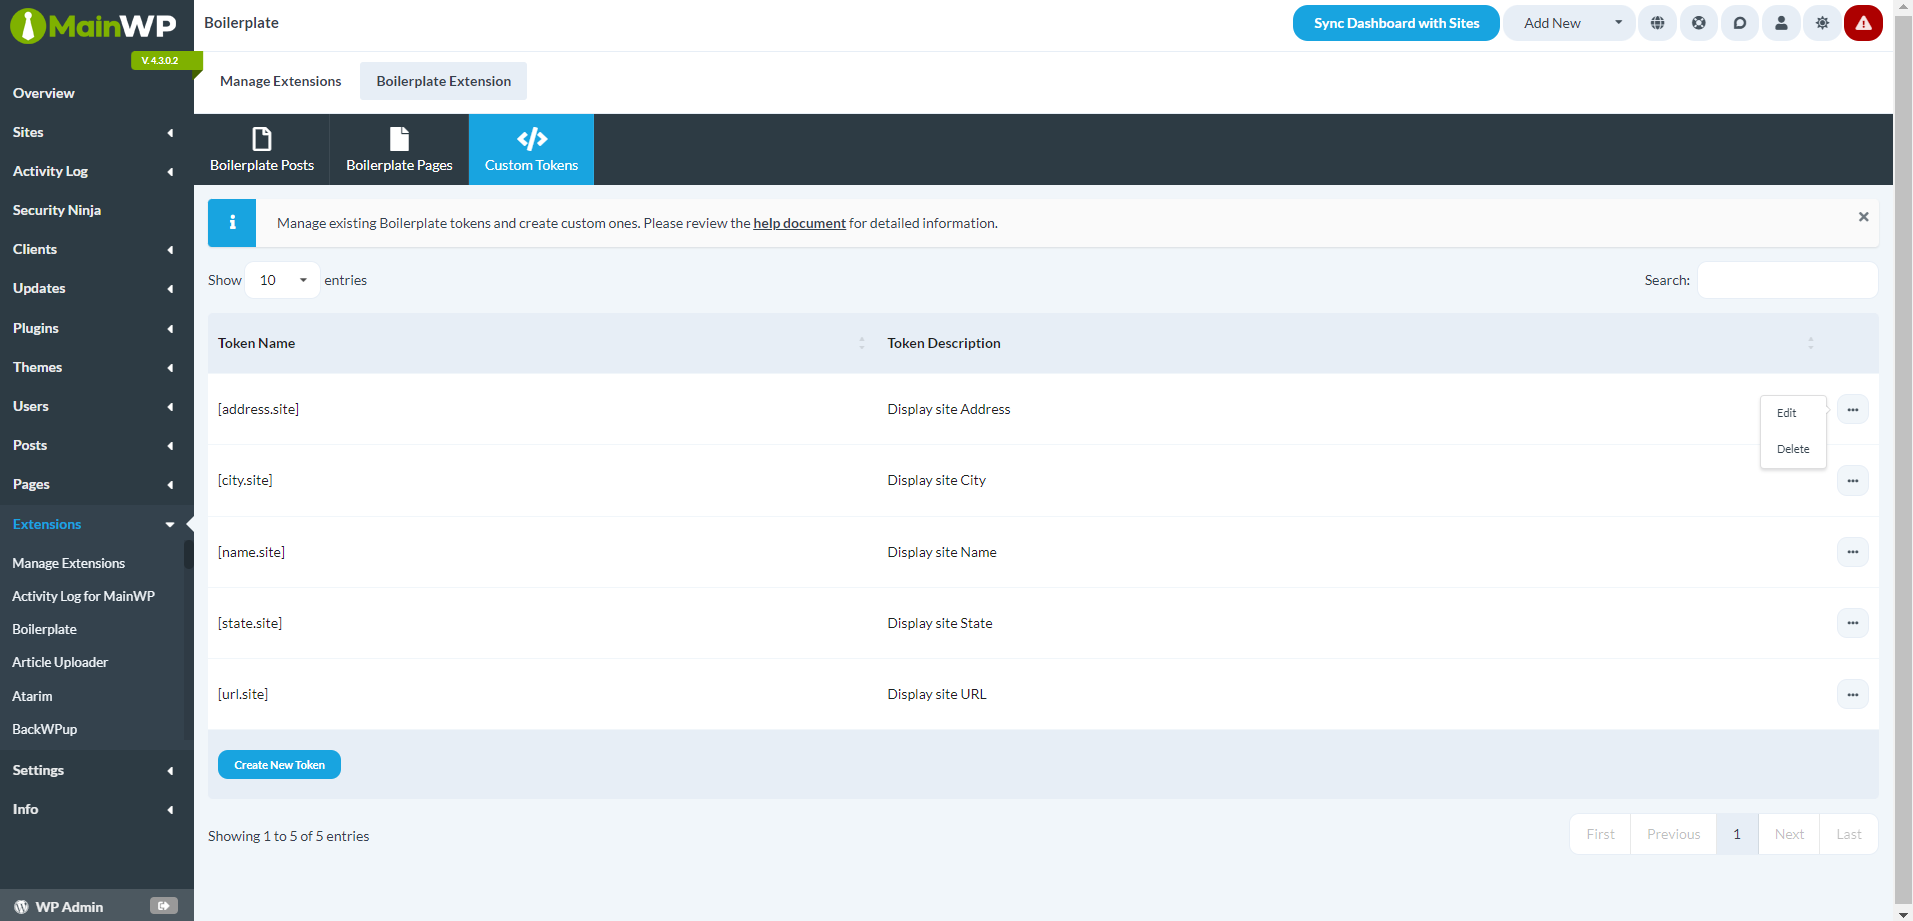Open Activity Log for MainWP submenu item
The image size is (1913, 921).
click(x=83, y=596)
